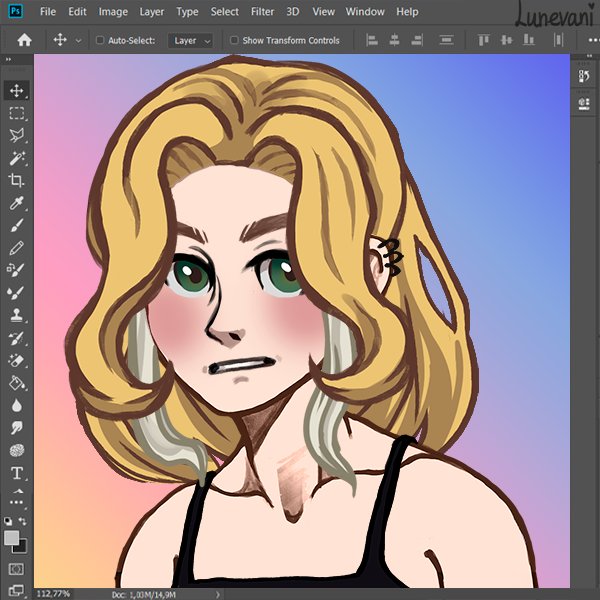
Task: Expand the tool preset dropdown arrow
Action: 78,41
